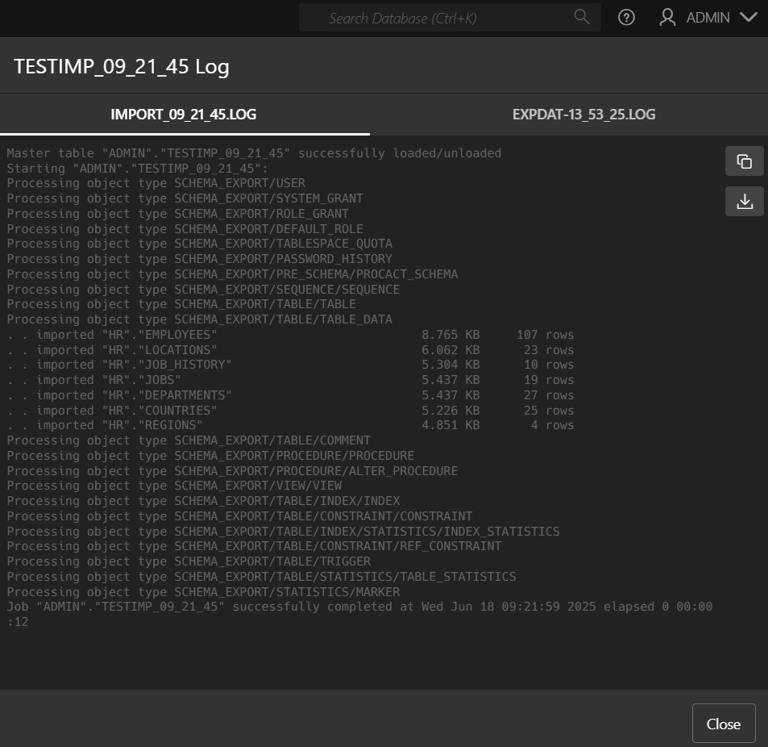Click the '4 rows' value
The image size is (768, 747).
coord(552,425)
